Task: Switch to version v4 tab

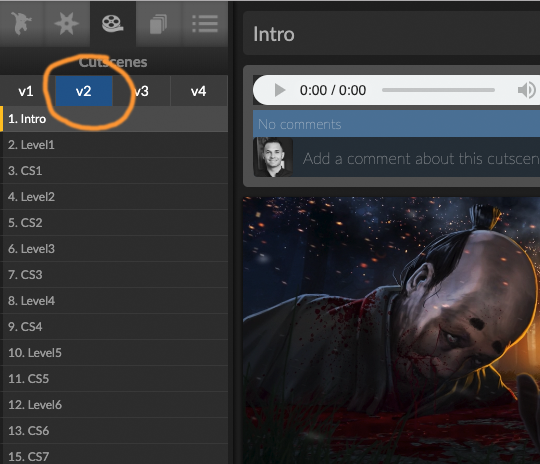Action: pos(199,91)
